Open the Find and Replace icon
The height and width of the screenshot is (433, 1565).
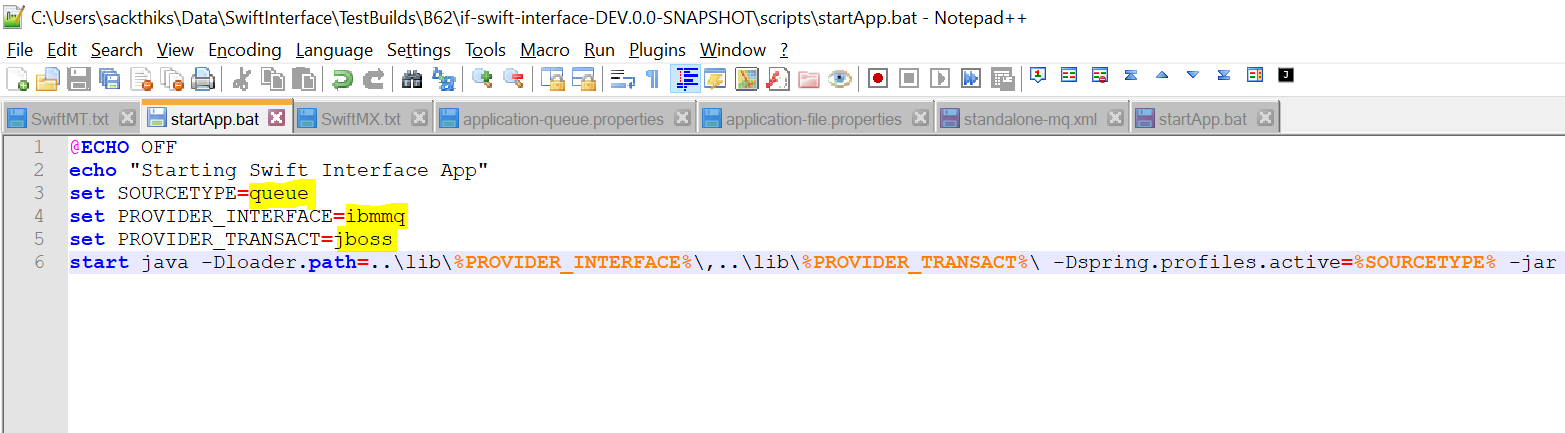442,78
